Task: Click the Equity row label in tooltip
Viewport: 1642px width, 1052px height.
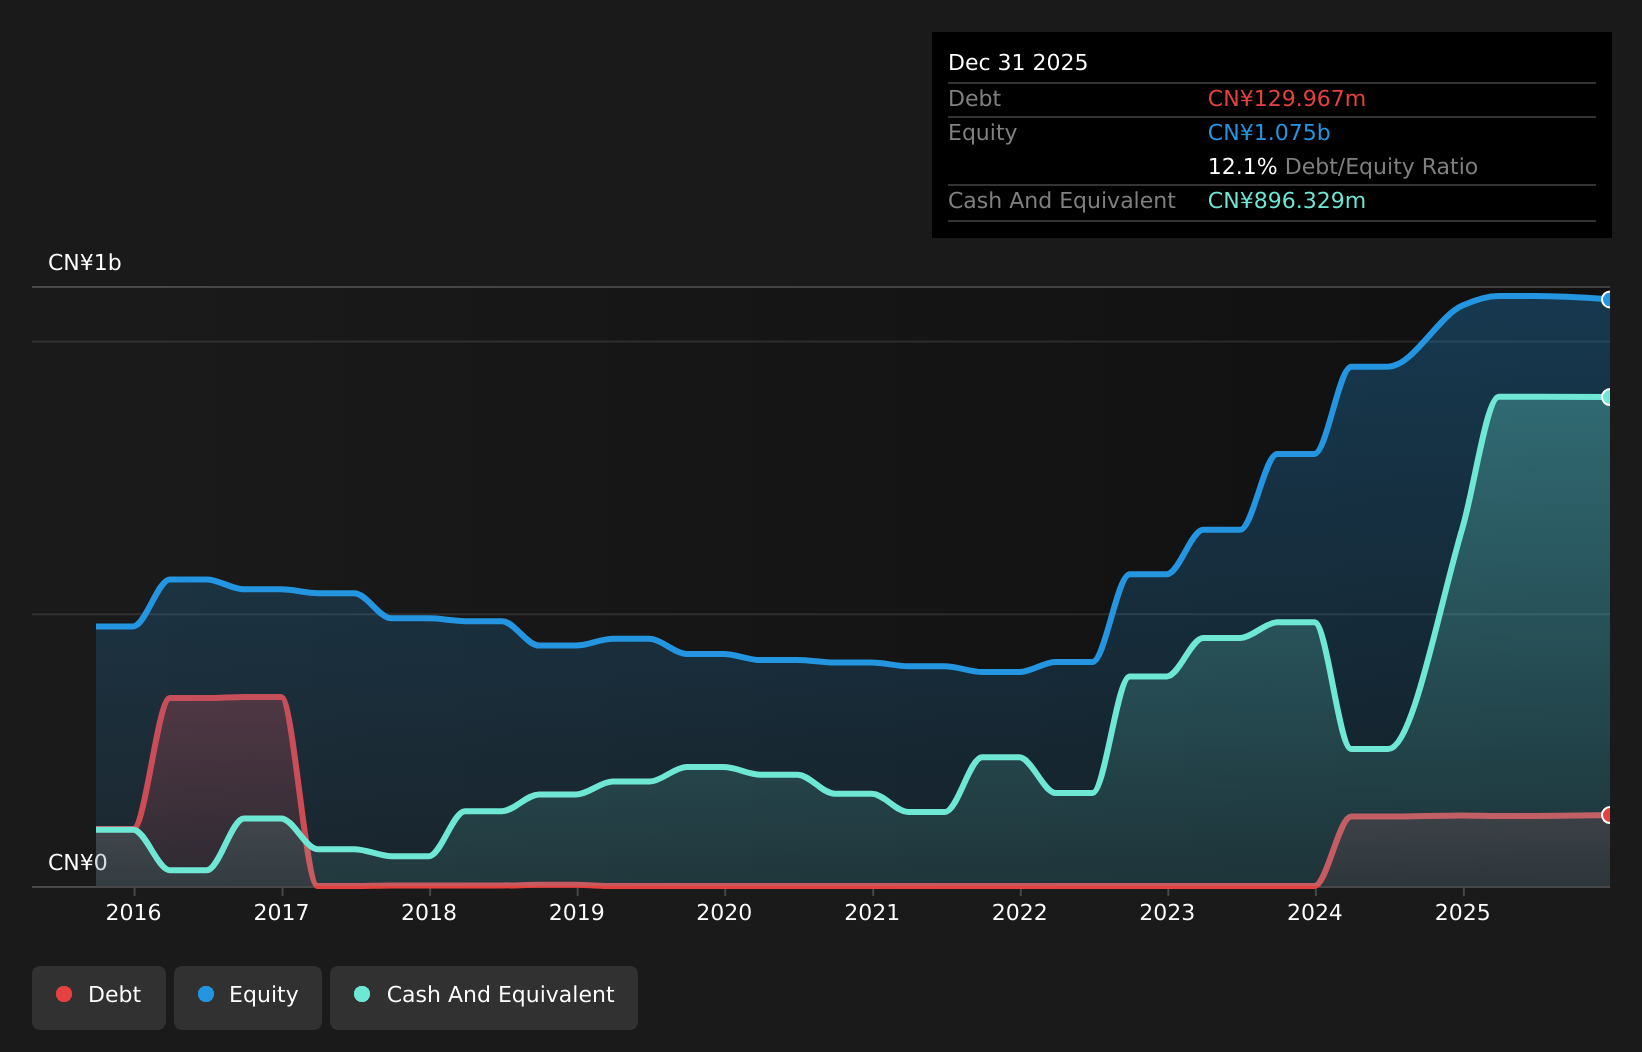Action: [x=983, y=133]
